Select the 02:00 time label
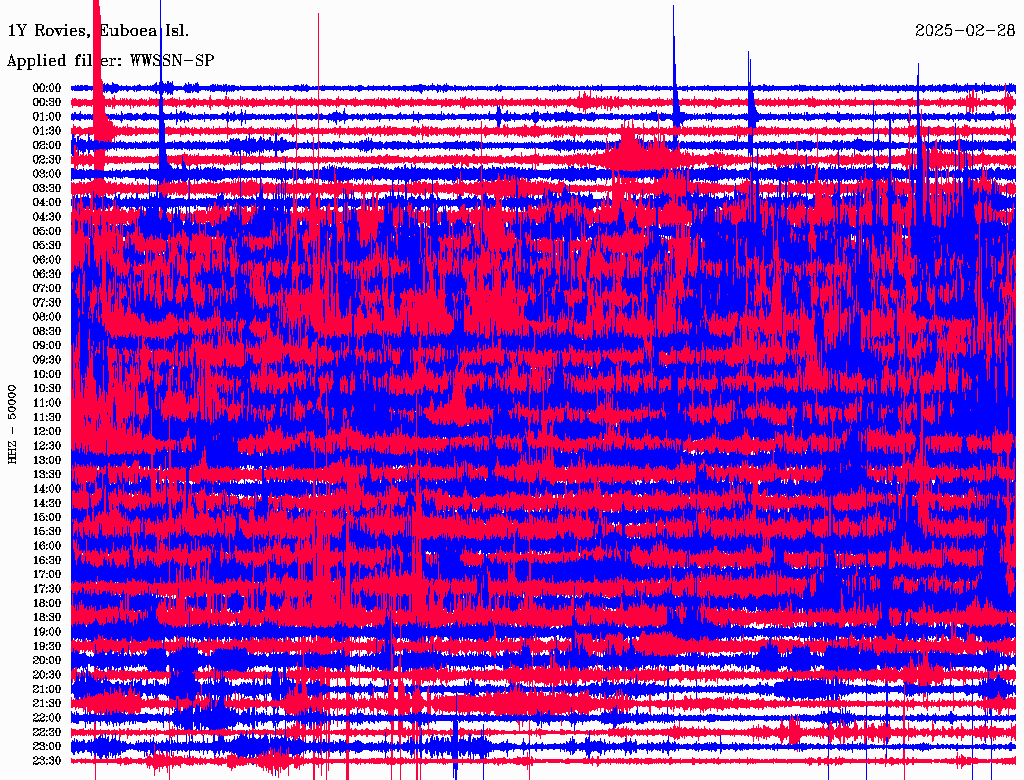The height and width of the screenshot is (780, 1024). pyautogui.click(x=47, y=146)
